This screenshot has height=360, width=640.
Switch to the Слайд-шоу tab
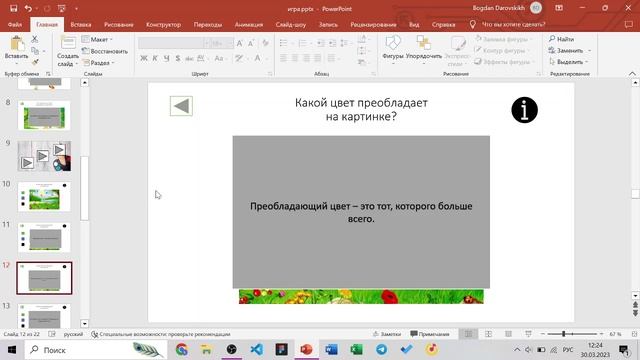click(291, 24)
